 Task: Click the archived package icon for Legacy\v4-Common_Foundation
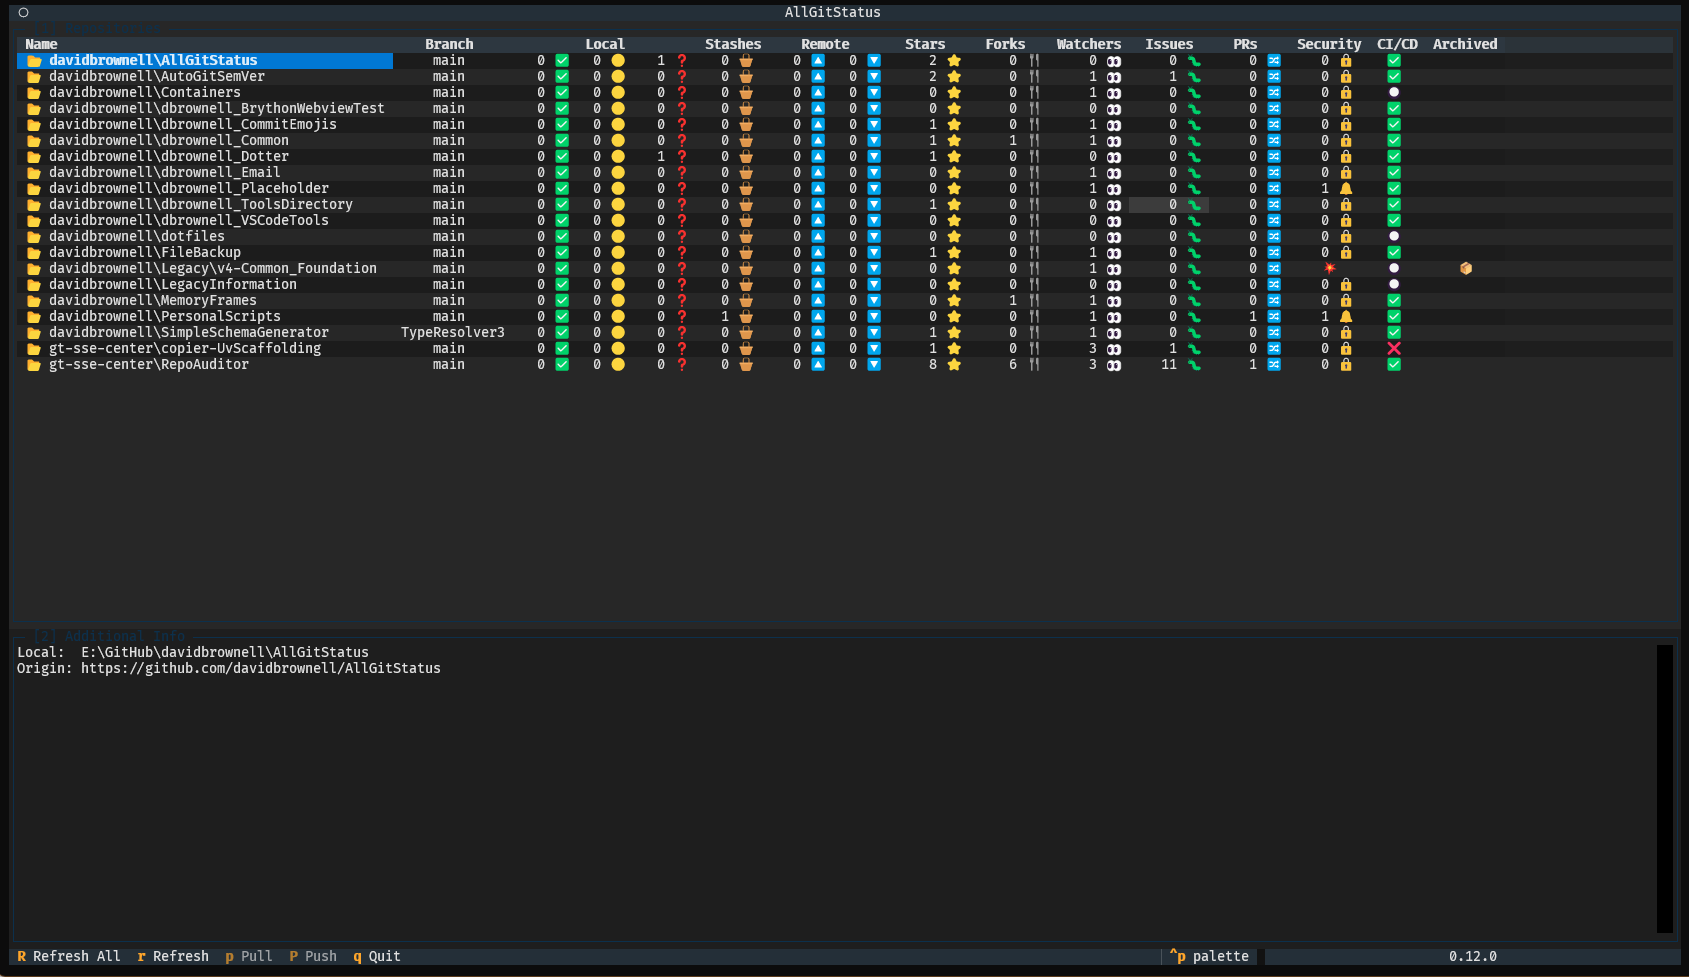click(1466, 269)
